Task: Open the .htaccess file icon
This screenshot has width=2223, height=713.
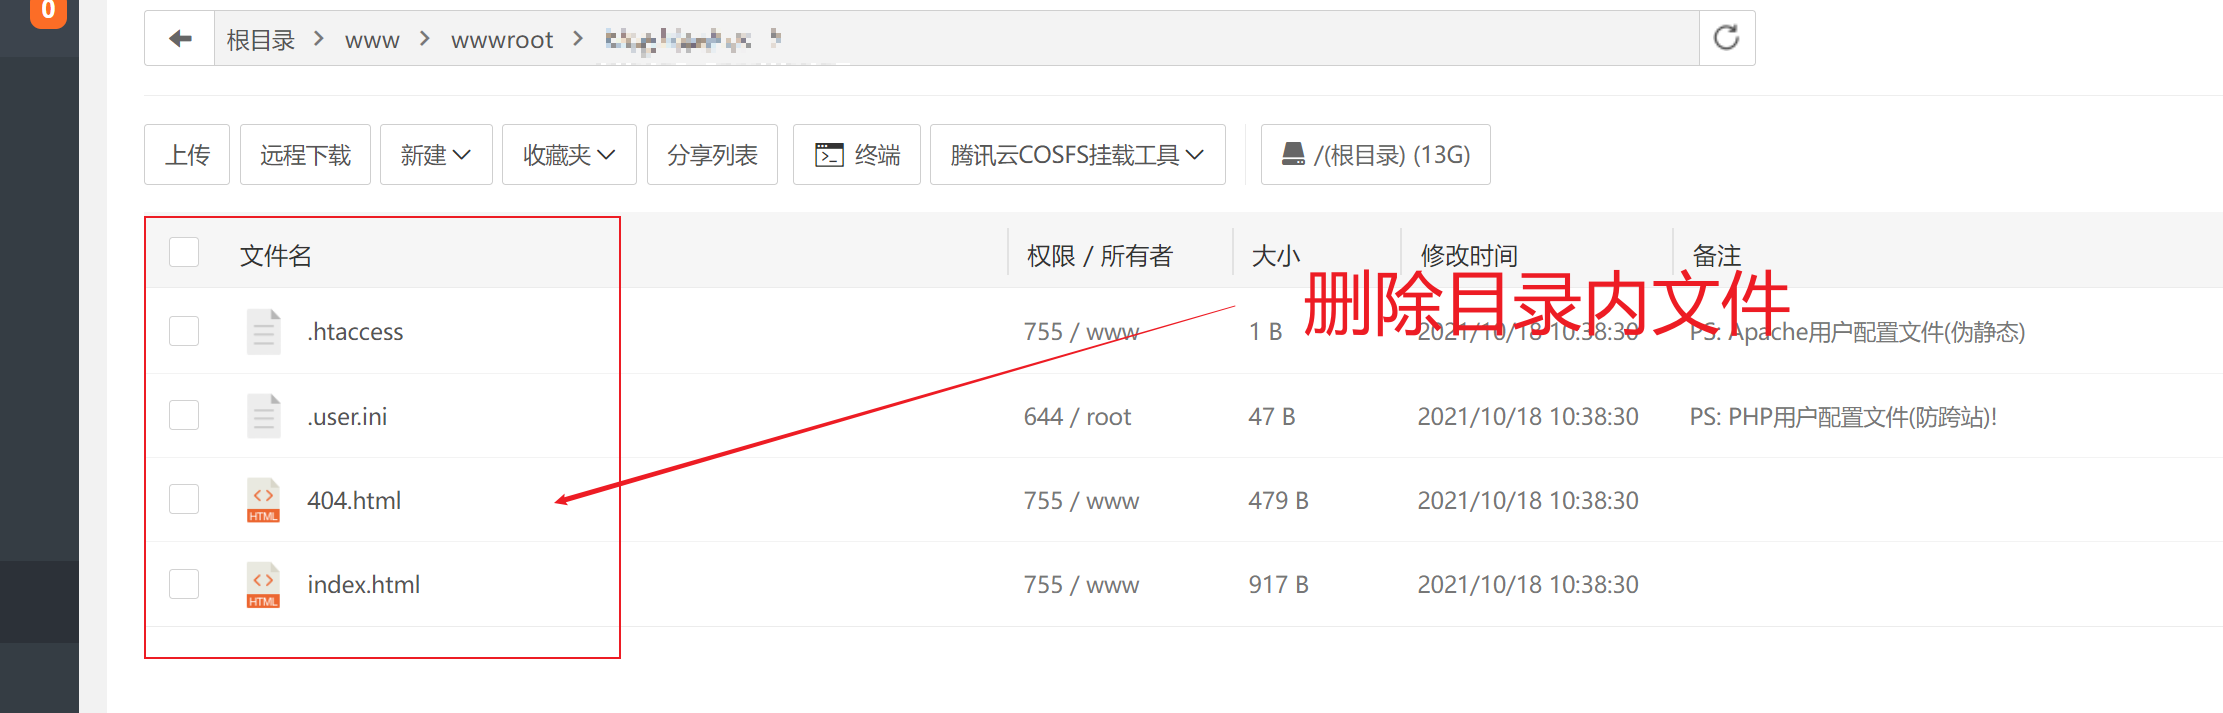Action: [264, 332]
